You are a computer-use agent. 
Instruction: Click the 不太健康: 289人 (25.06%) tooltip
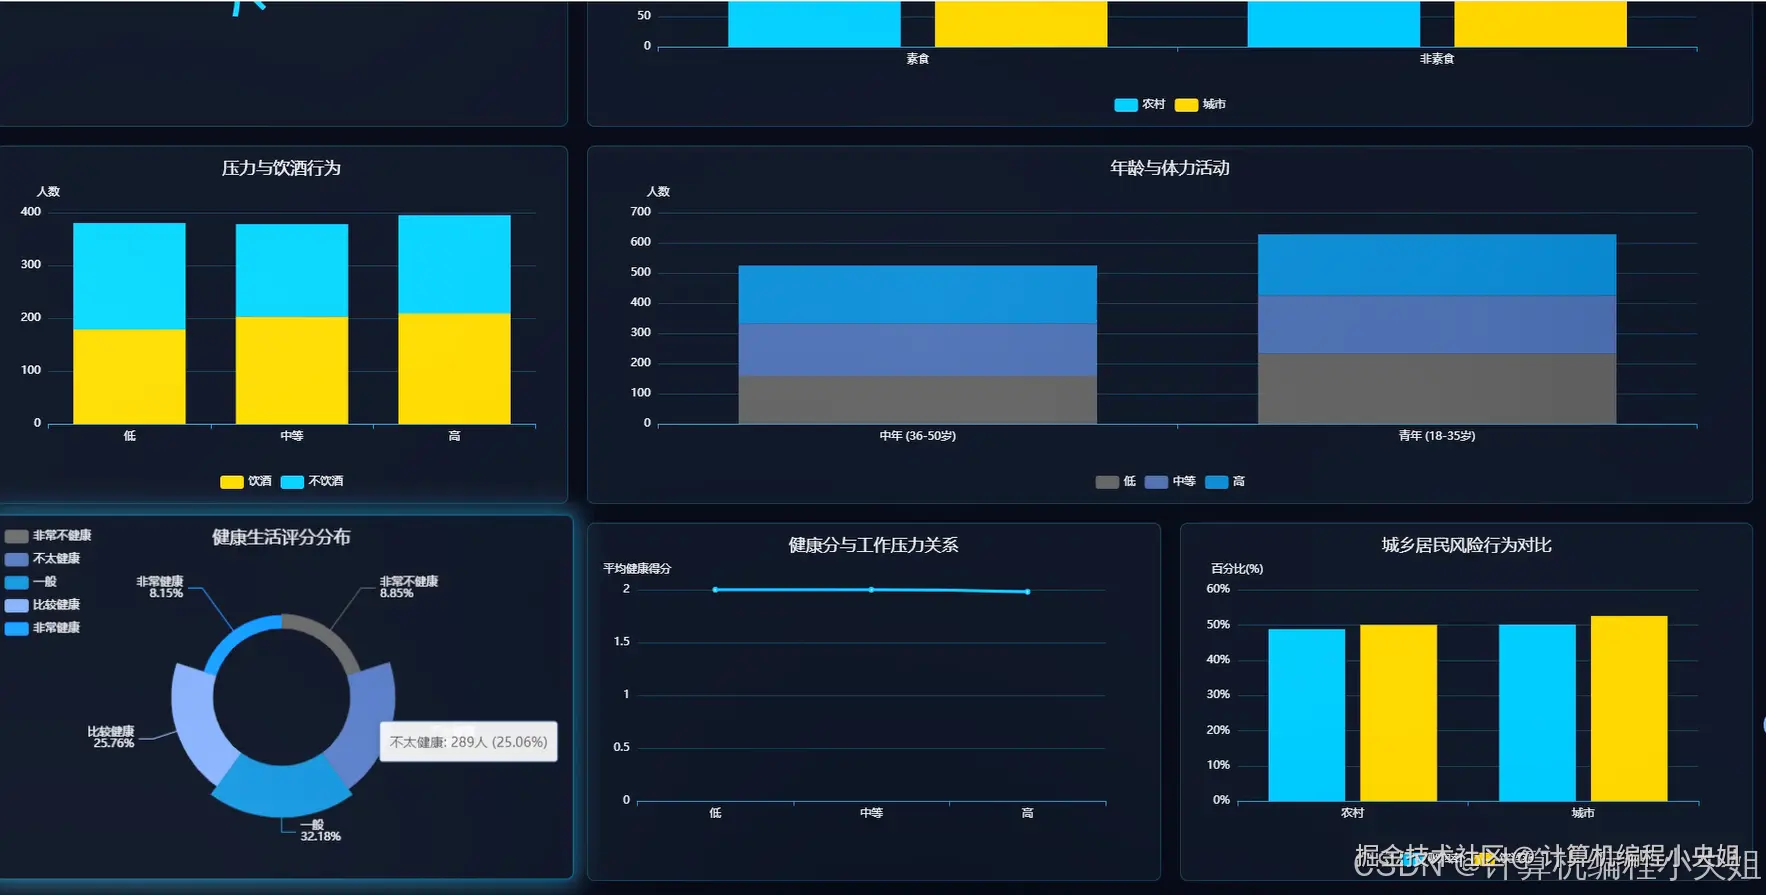[x=469, y=742]
